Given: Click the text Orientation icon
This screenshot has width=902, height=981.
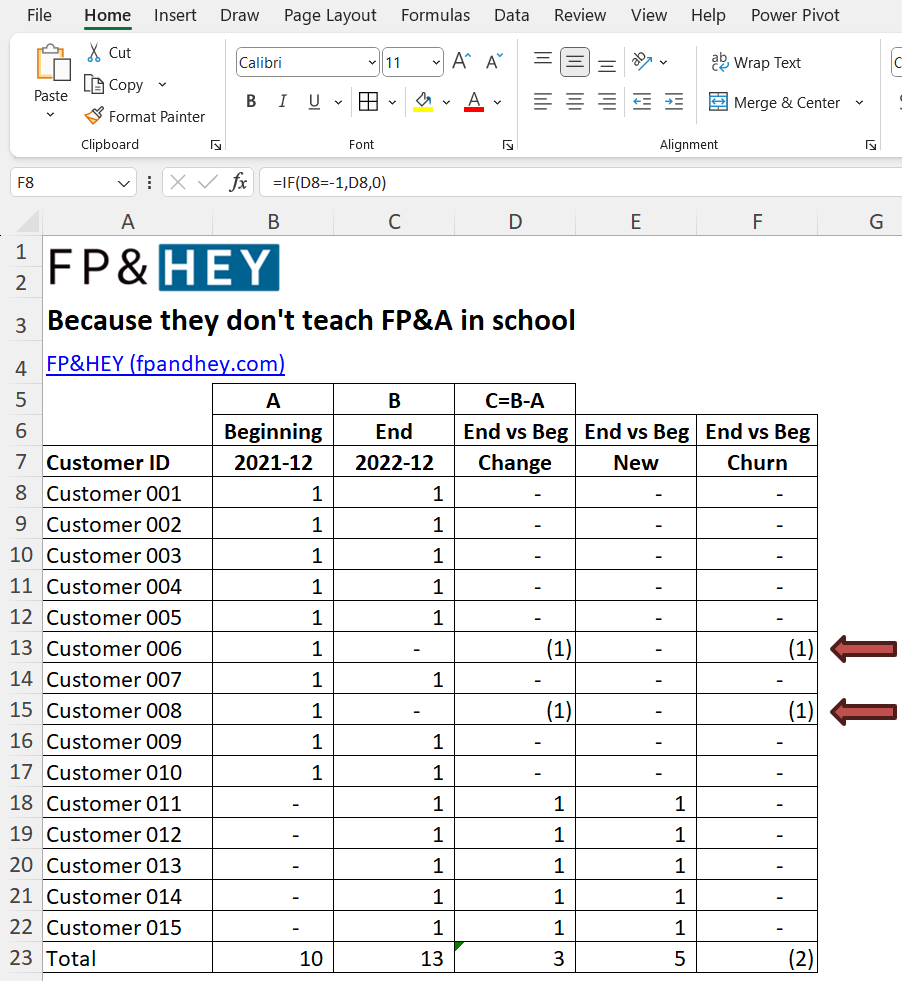Looking at the screenshot, I should point(642,61).
